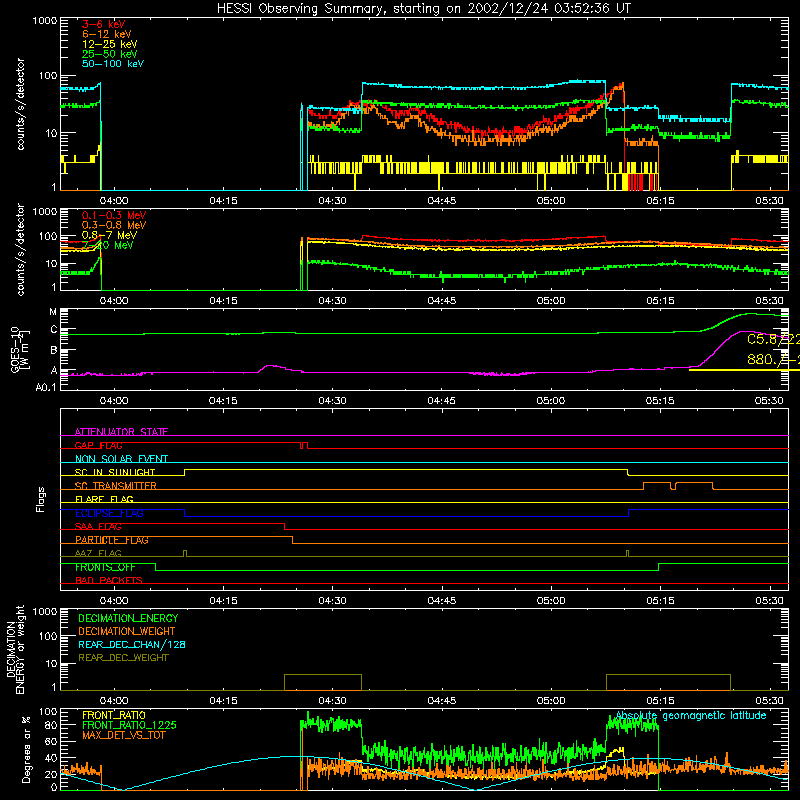Select the 6-12 keV legend label
The height and width of the screenshot is (800, 800).
106,34
